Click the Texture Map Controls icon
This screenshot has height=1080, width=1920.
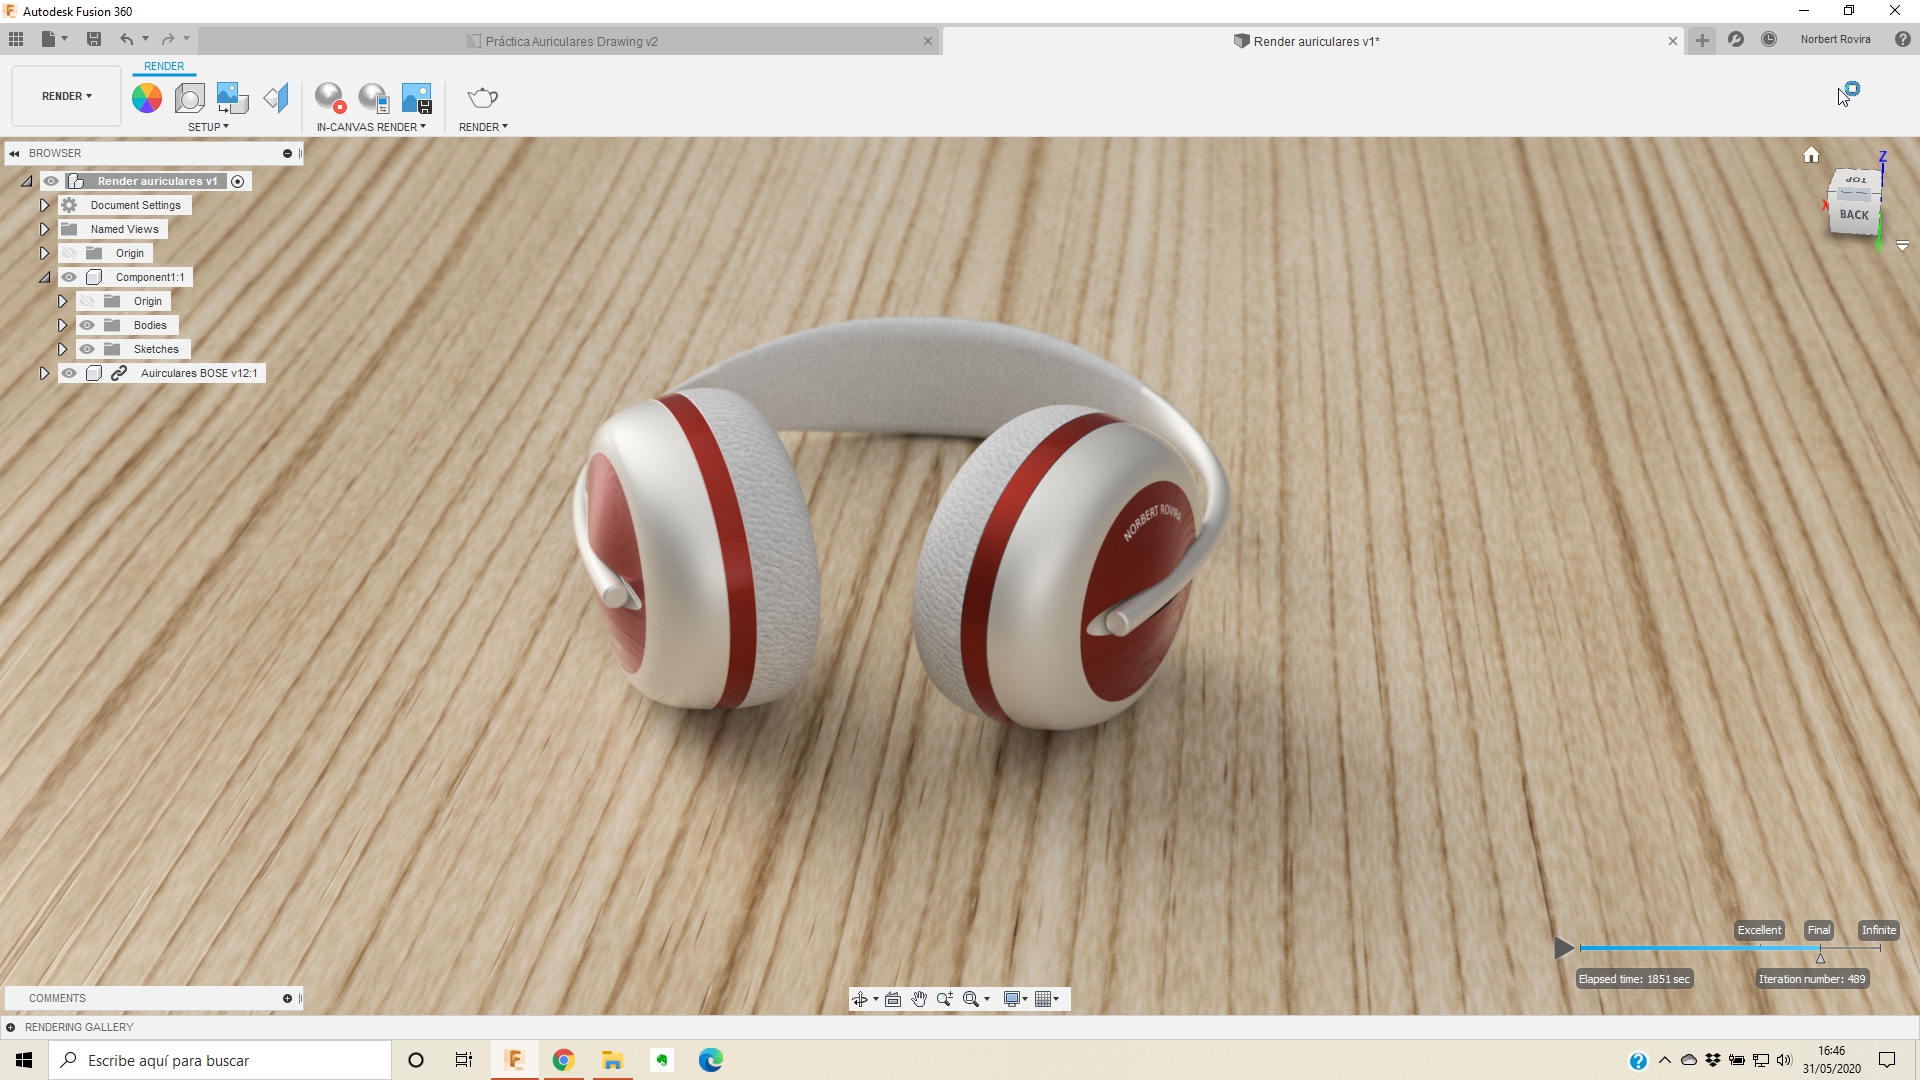tap(276, 98)
